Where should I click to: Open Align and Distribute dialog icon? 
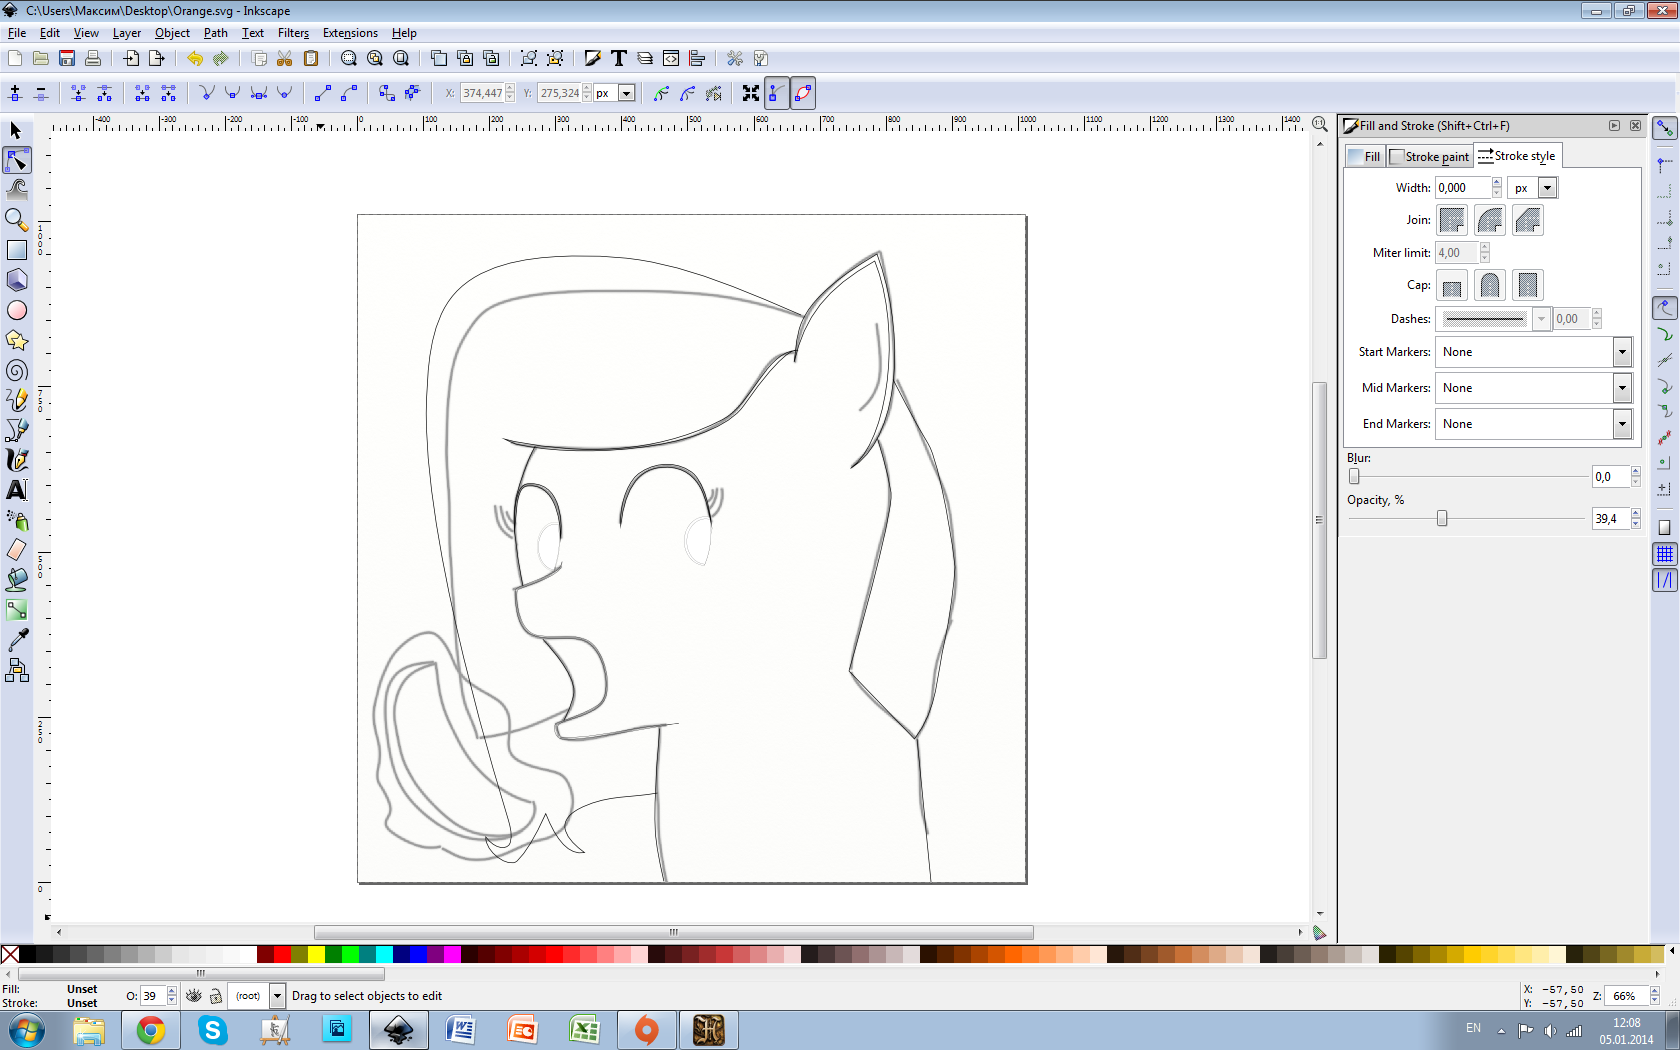click(697, 58)
